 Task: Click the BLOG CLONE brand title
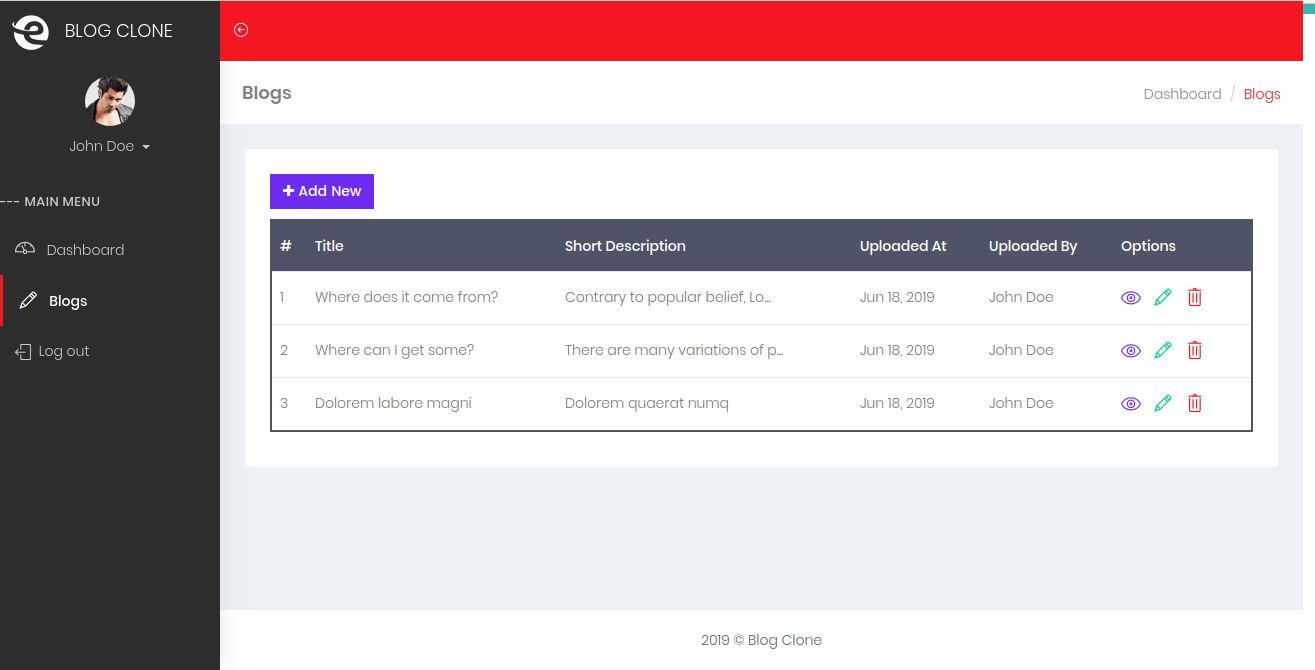[x=119, y=31]
